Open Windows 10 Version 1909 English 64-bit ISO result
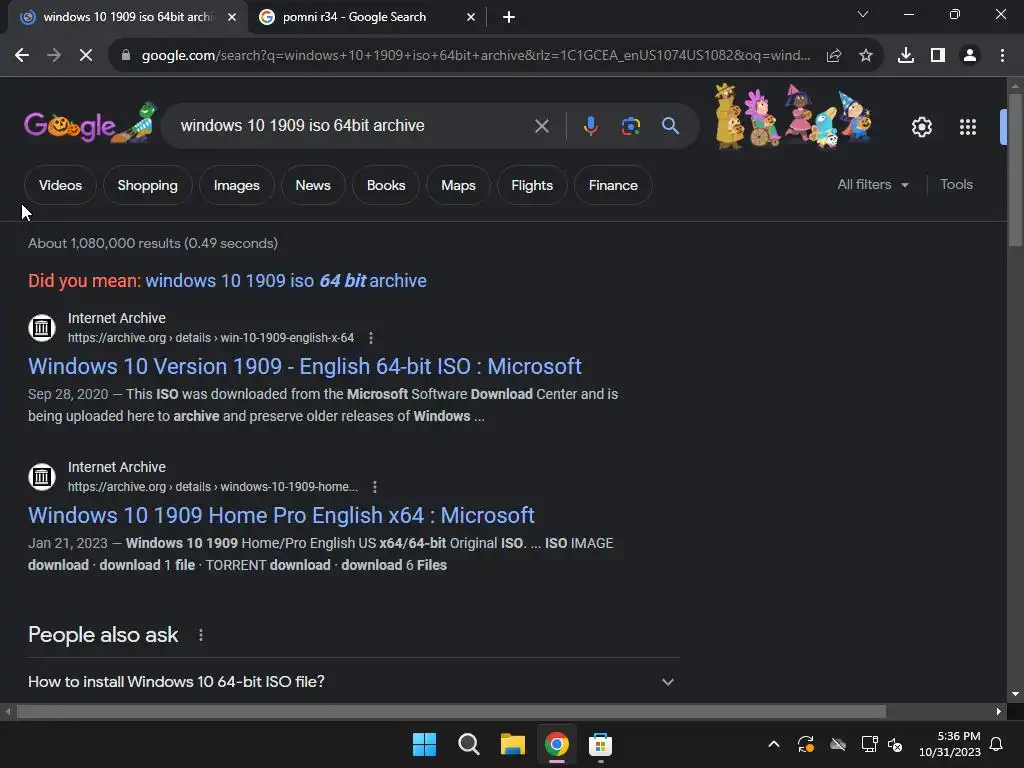The width and height of the screenshot is (1024, 768). (304, 366)
